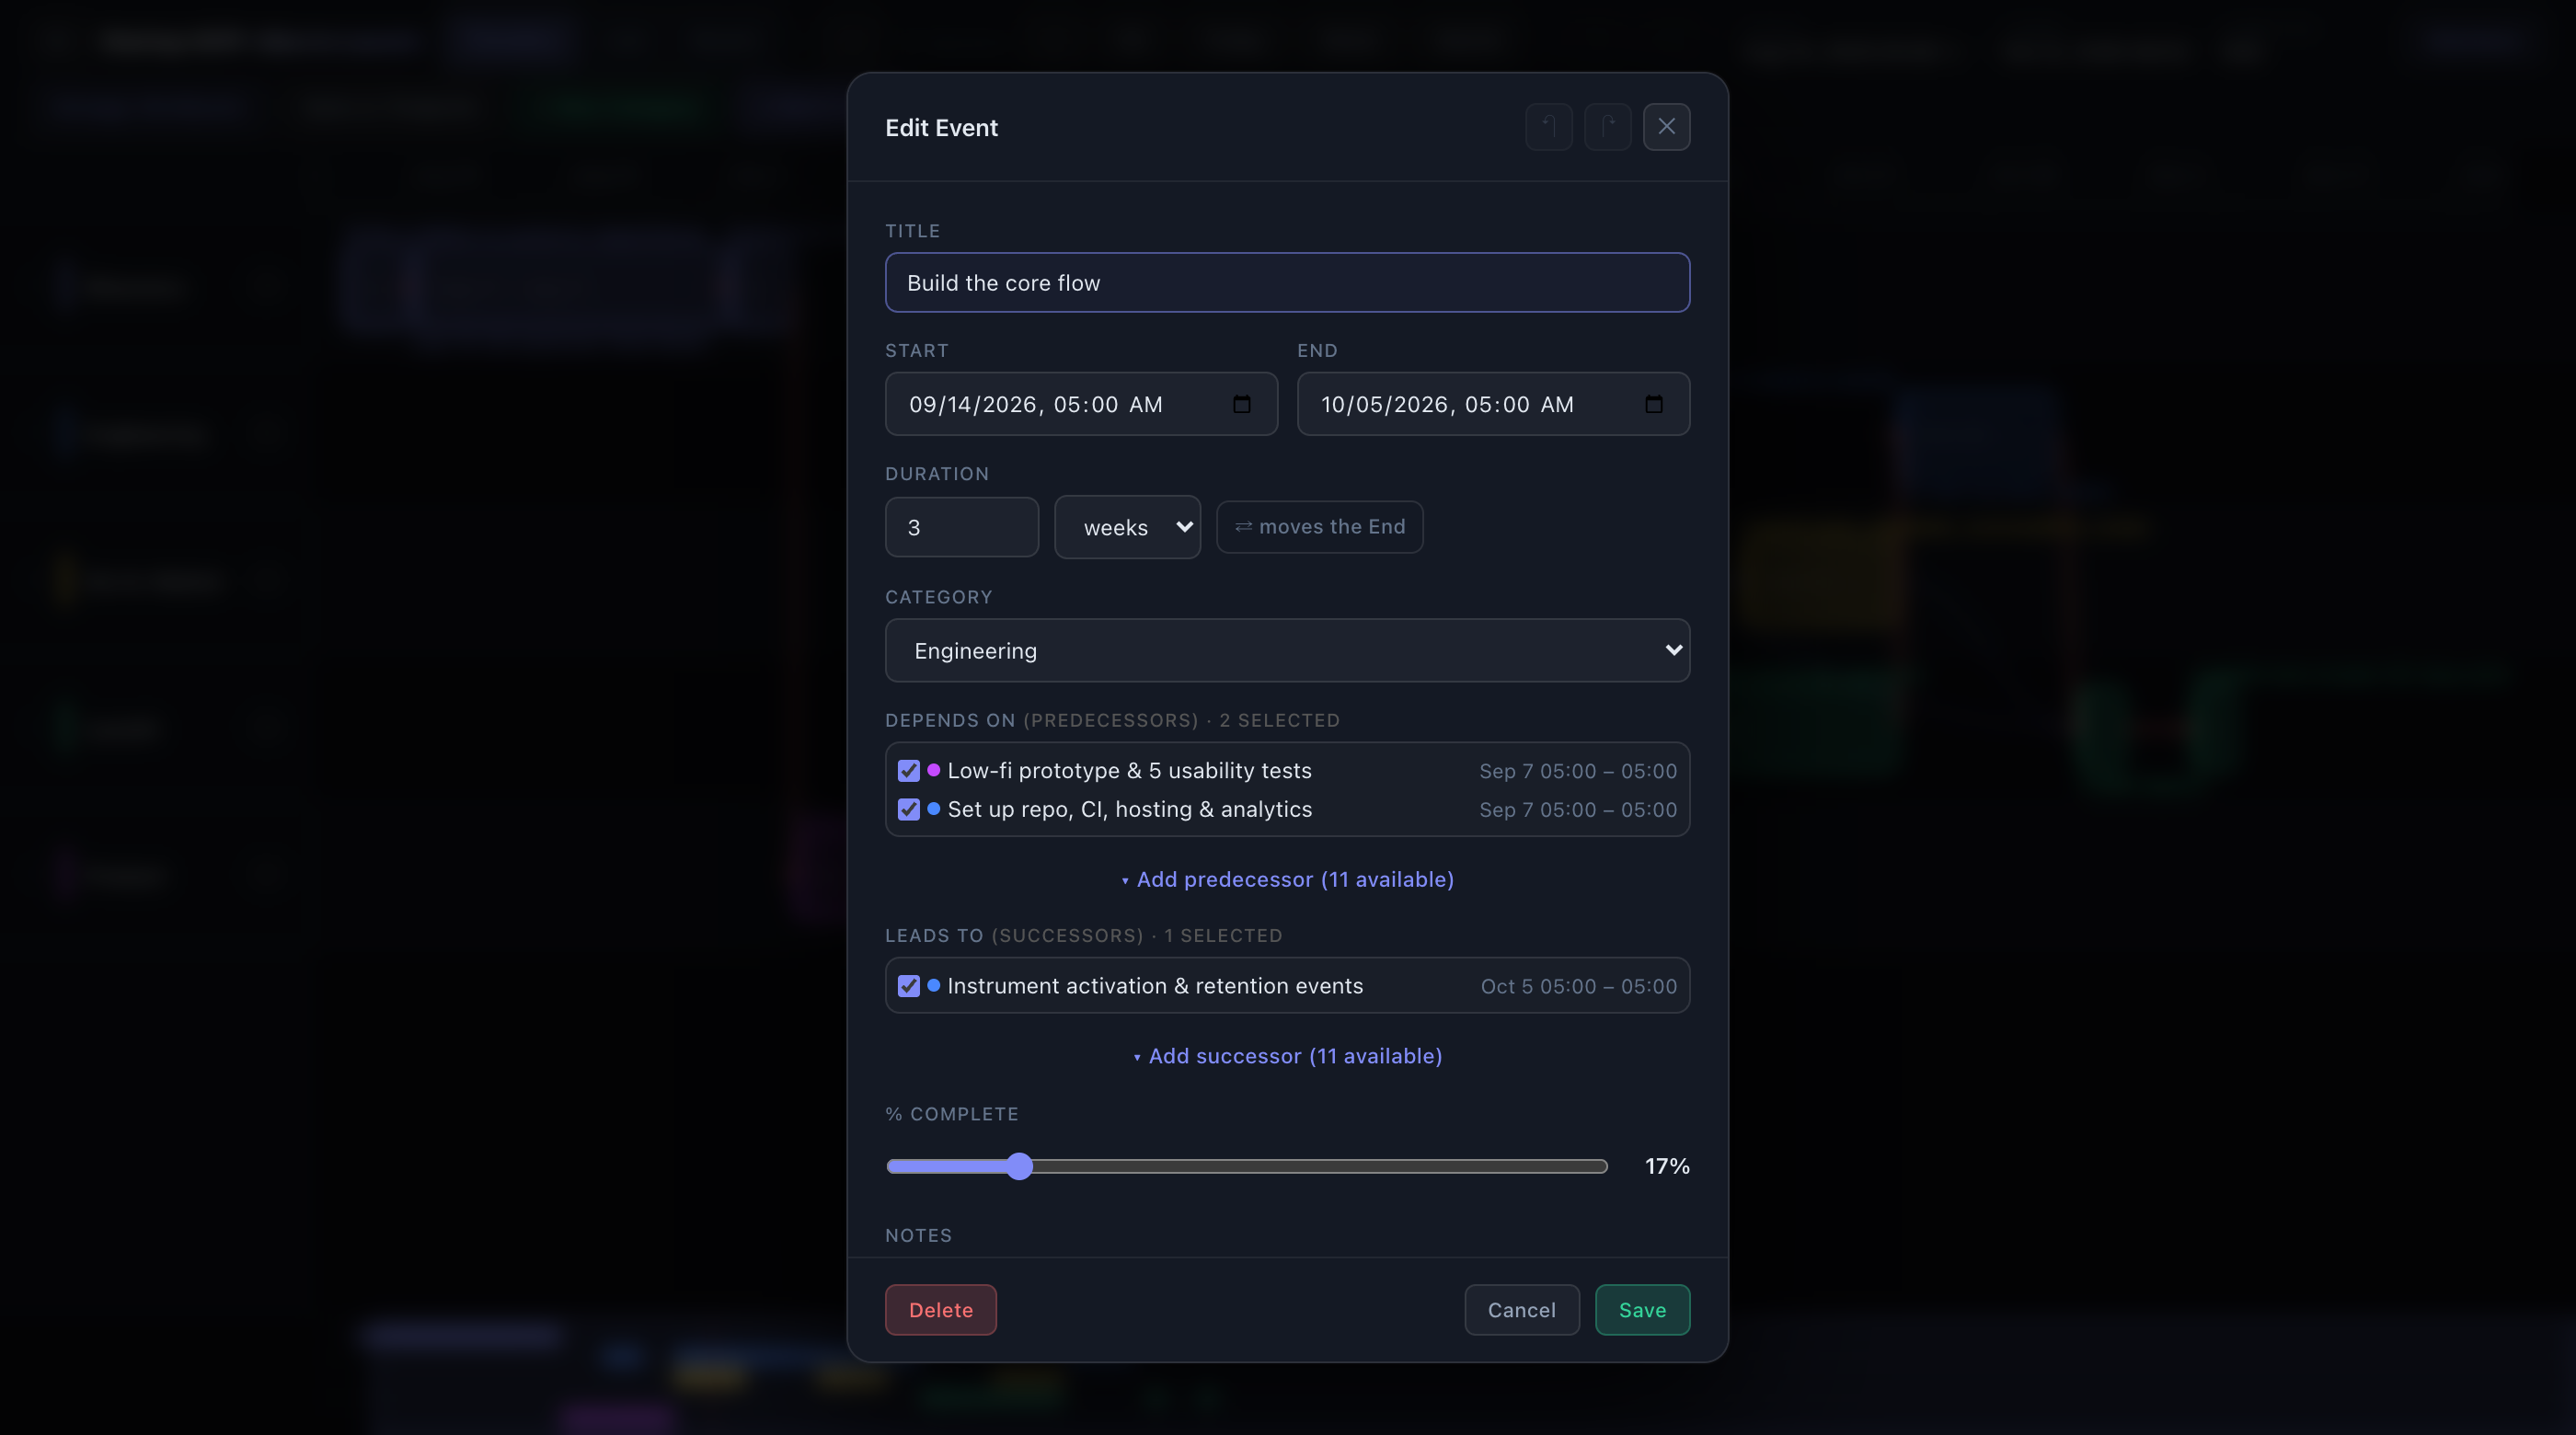Open the weeks duration unit dropdown
Viewport: 2576px width, 1435px height.
1127,527
